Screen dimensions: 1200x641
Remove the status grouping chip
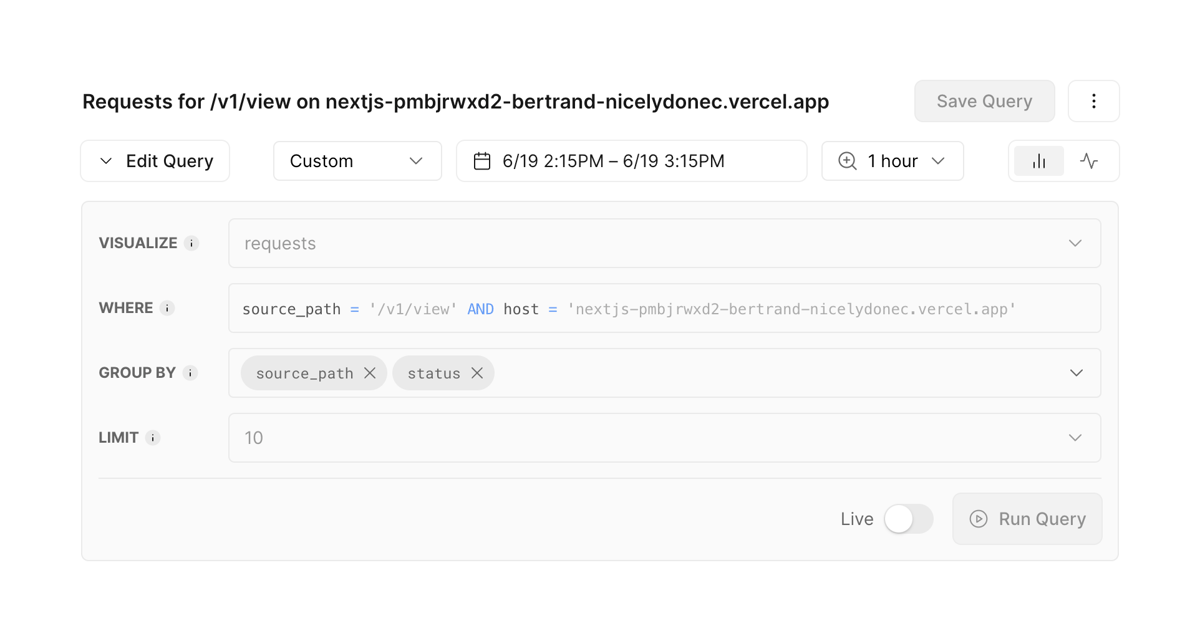coord(477,372)
